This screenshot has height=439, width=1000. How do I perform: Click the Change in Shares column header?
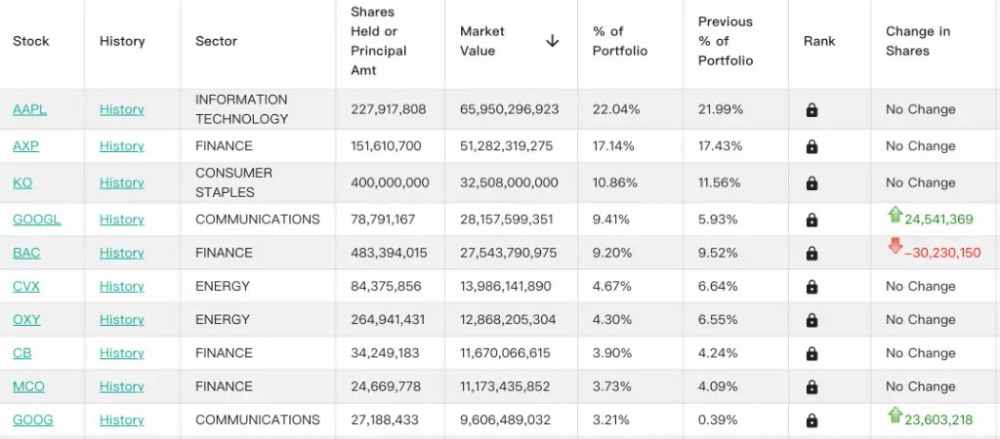point(918,41)
